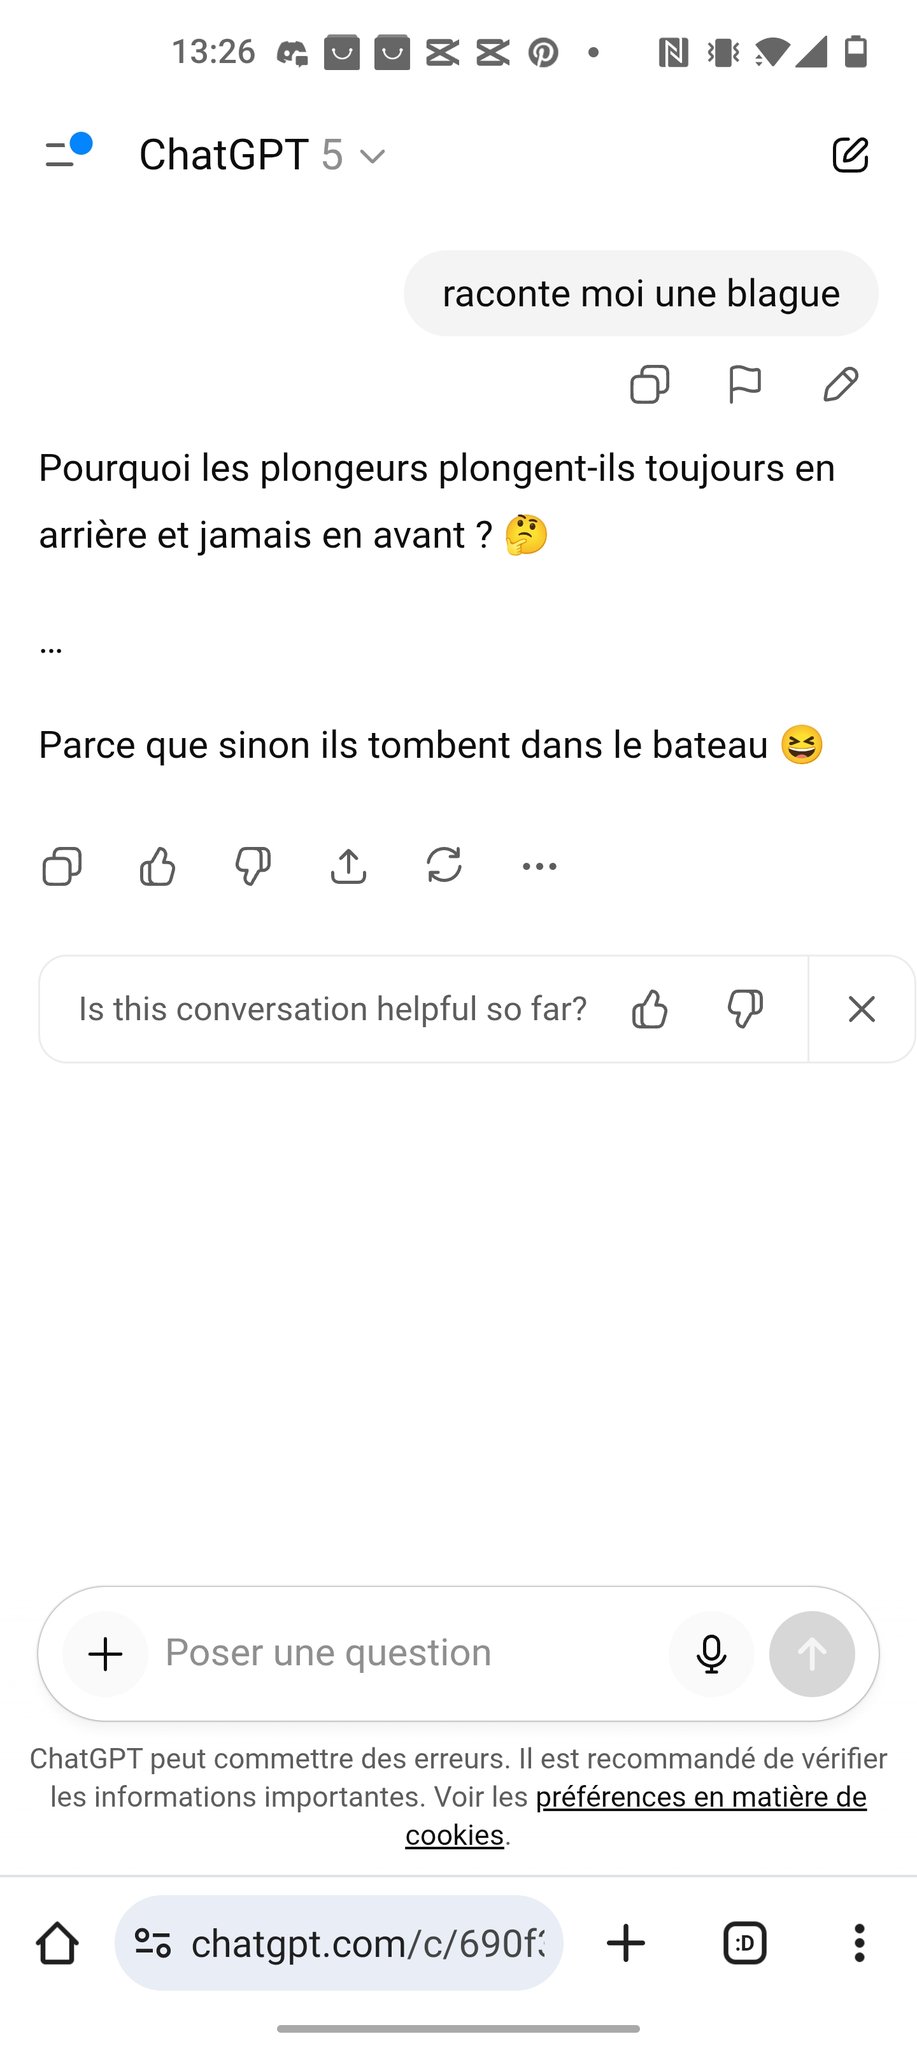The image size is (917, 2048).
Task: Like the joke response with thumbs up
Action: point(158,866)
